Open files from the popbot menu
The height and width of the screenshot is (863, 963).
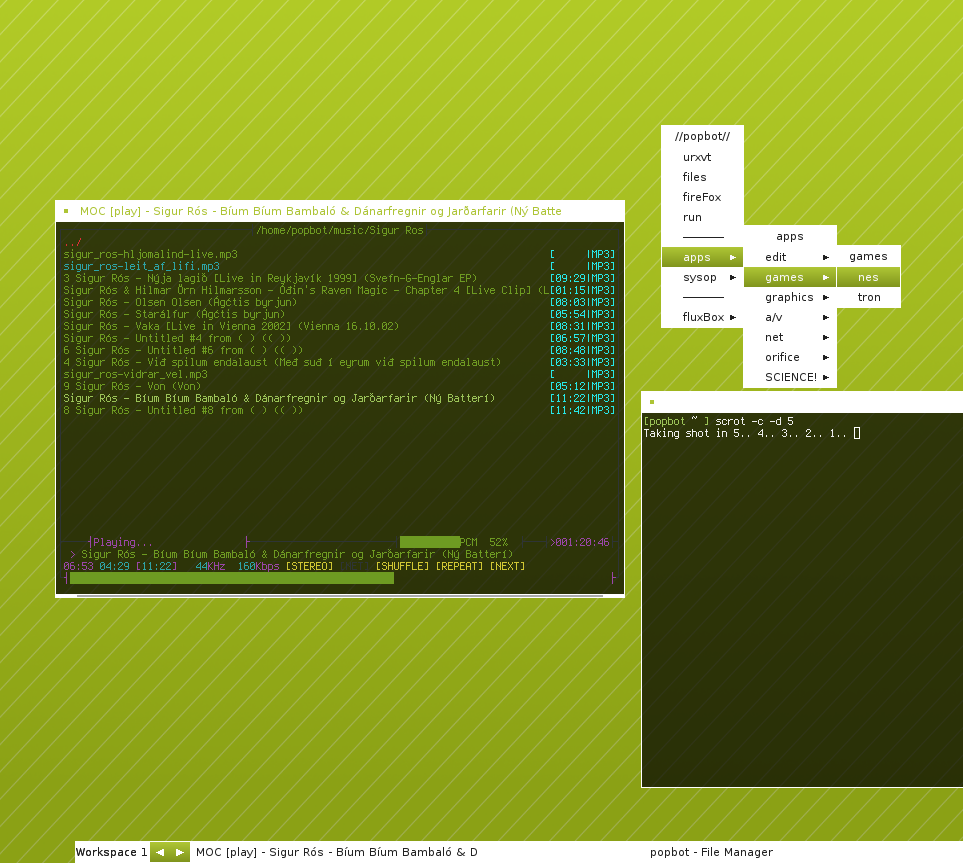coord(702,177)
